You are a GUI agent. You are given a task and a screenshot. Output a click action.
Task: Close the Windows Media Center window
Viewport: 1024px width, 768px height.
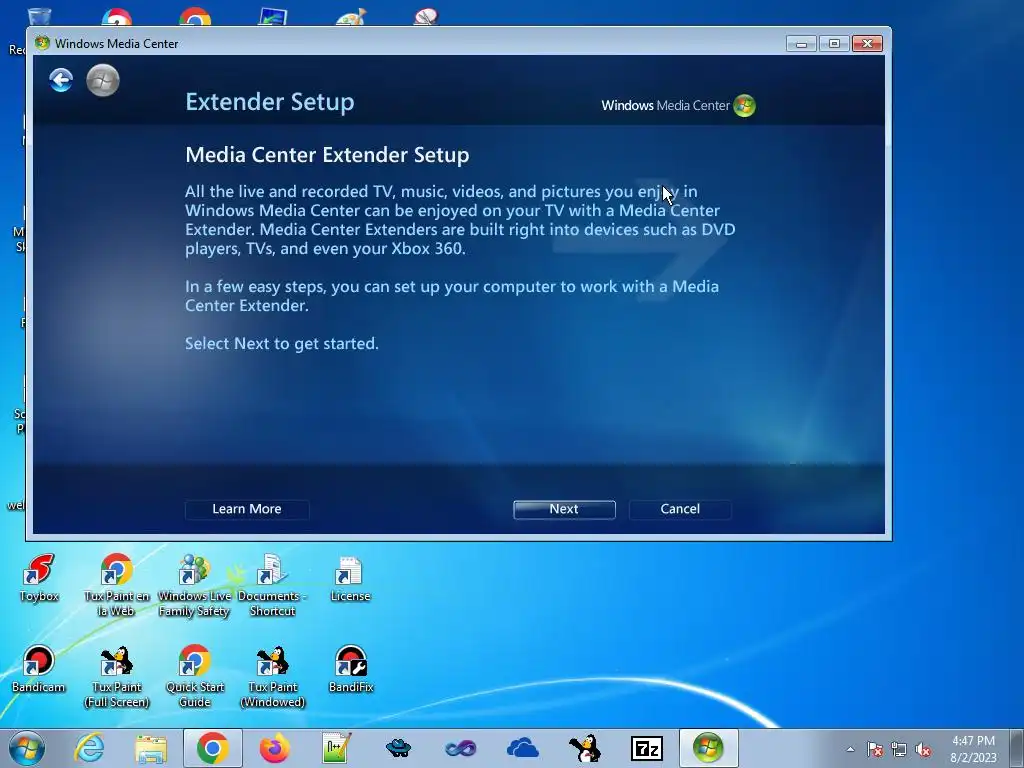click(x=867, y=44)
